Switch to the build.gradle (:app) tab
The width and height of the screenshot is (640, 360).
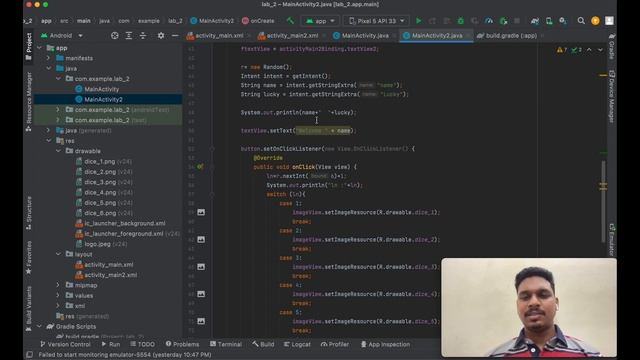point(509,36)
